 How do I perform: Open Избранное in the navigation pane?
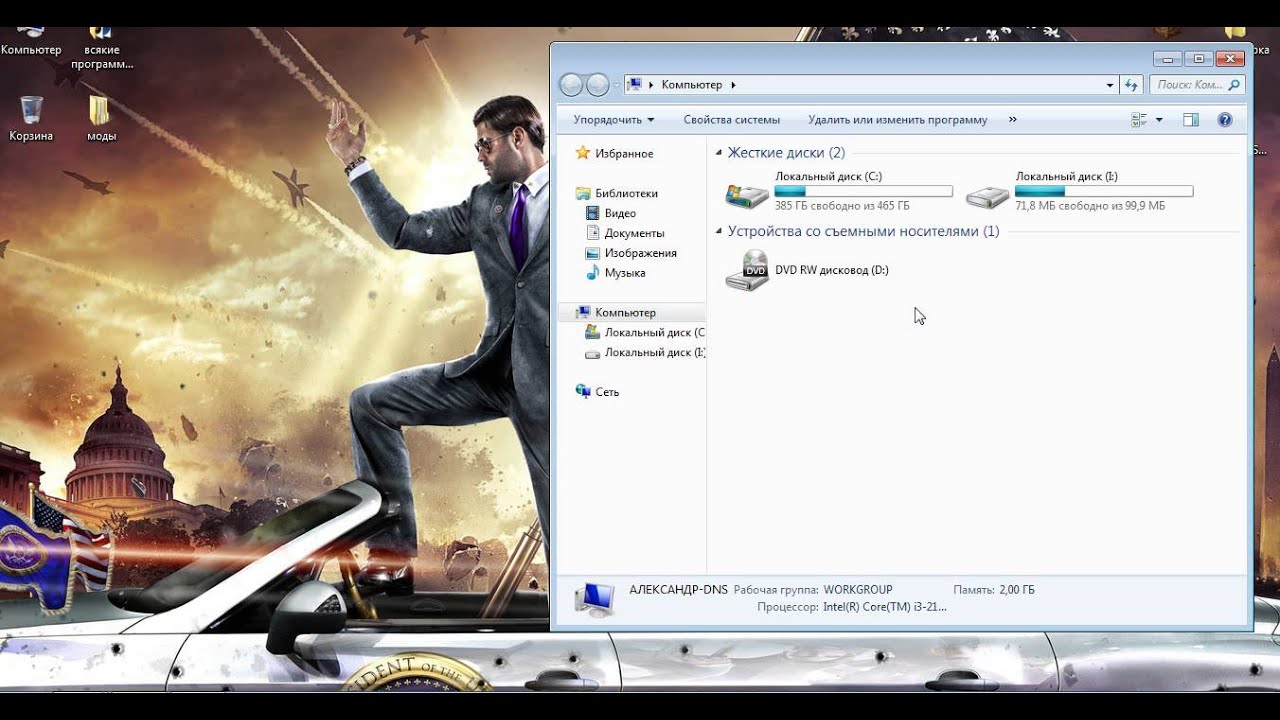click(x=624, y=153)
